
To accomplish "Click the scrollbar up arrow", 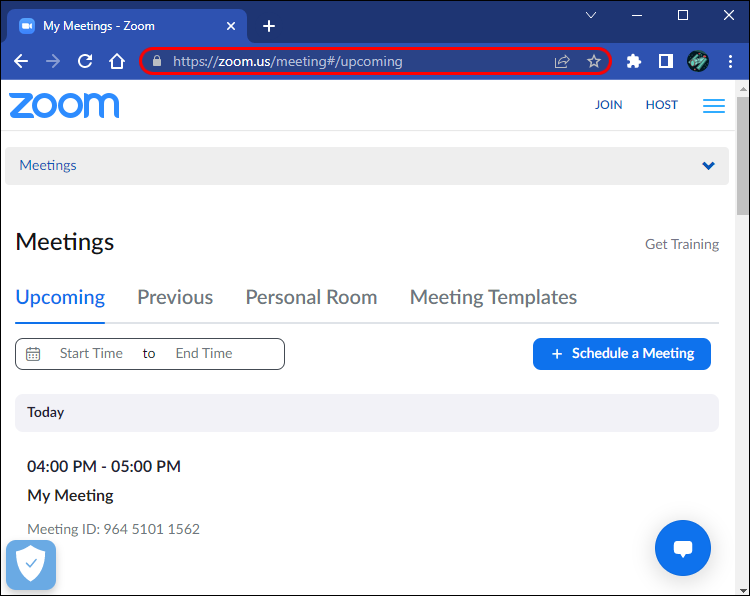I will (x=743, y=89).
